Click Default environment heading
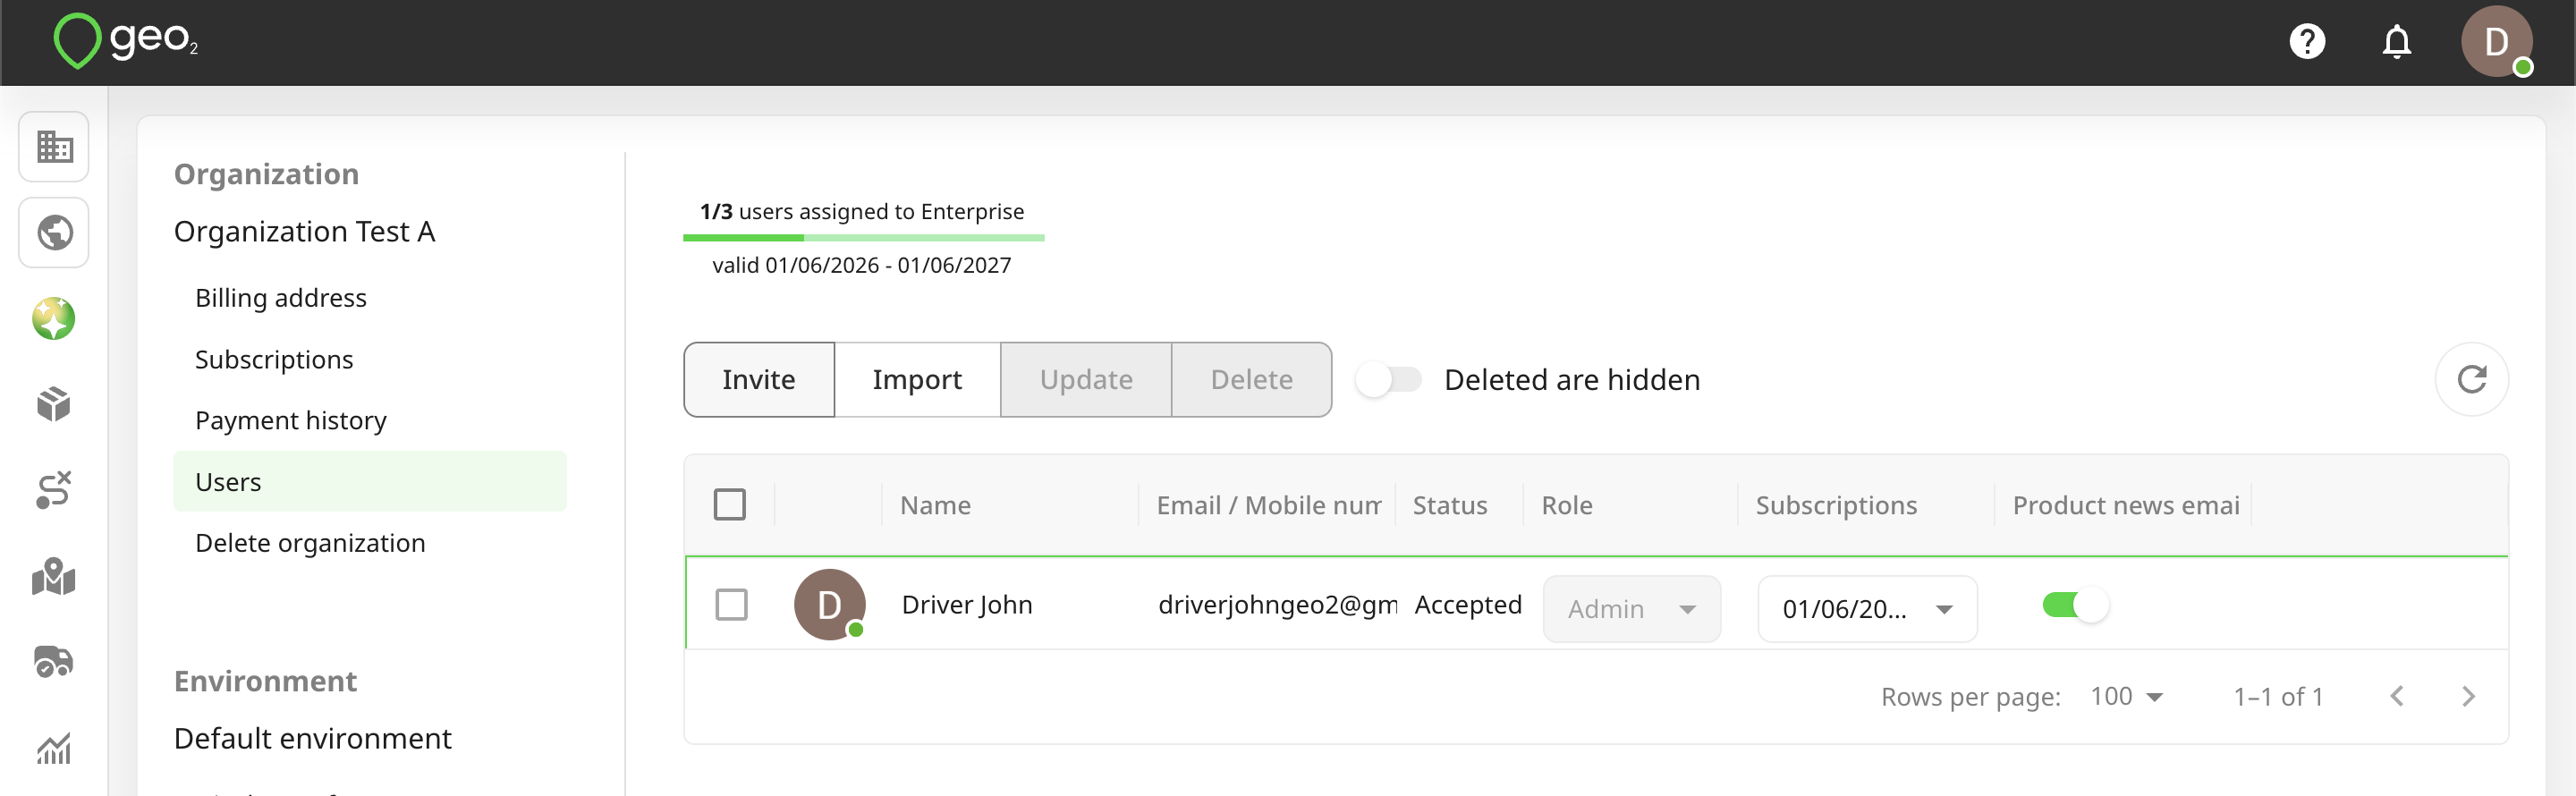 pos(313,739)
